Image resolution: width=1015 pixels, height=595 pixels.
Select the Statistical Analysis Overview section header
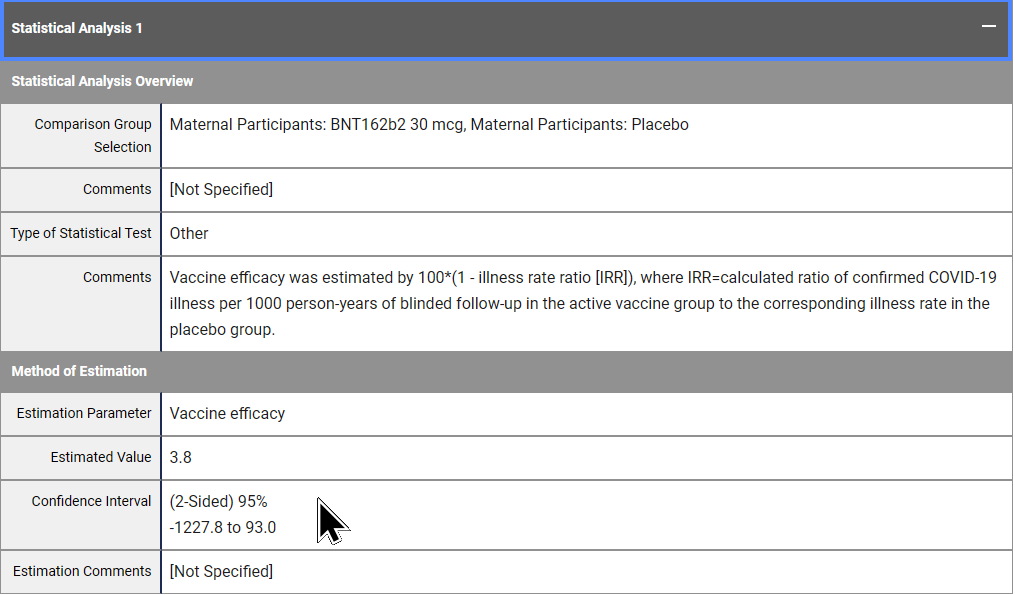pyautogui.click(x=102, y=81)
